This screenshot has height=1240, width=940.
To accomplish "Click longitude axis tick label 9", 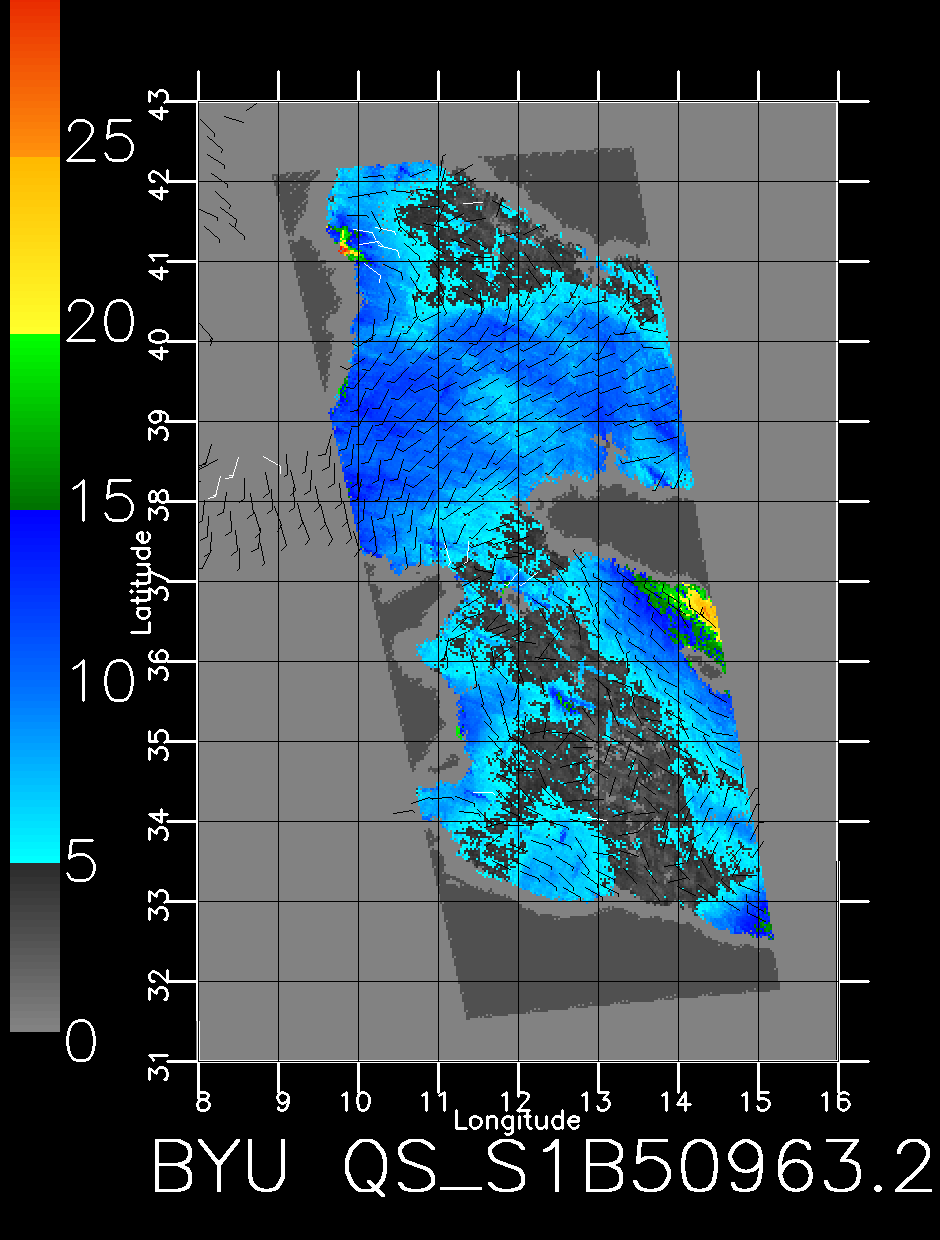I will tap(284, 1101).
